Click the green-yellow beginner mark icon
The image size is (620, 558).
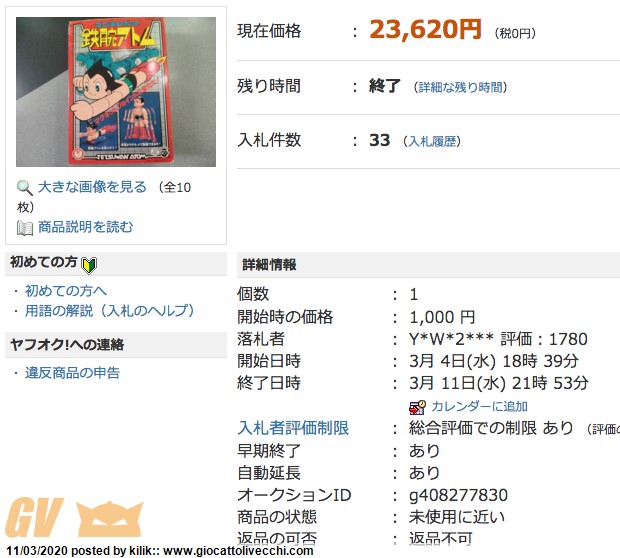coord(89,265)
